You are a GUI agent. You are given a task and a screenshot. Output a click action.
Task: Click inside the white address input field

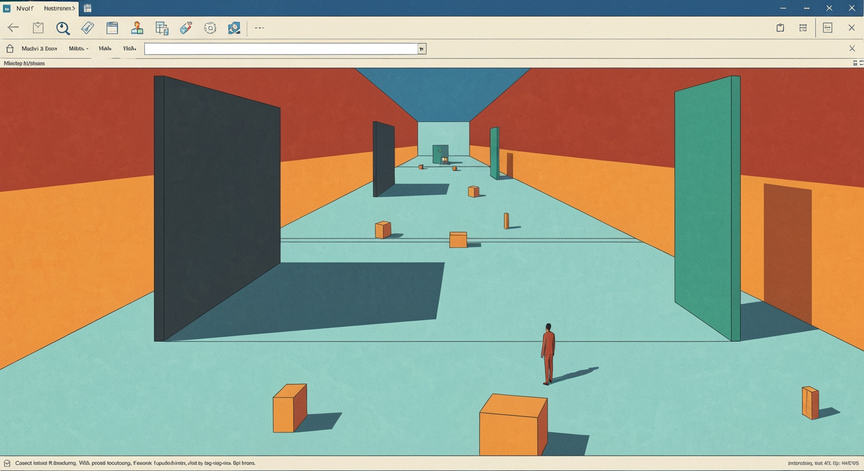point(281,49)
